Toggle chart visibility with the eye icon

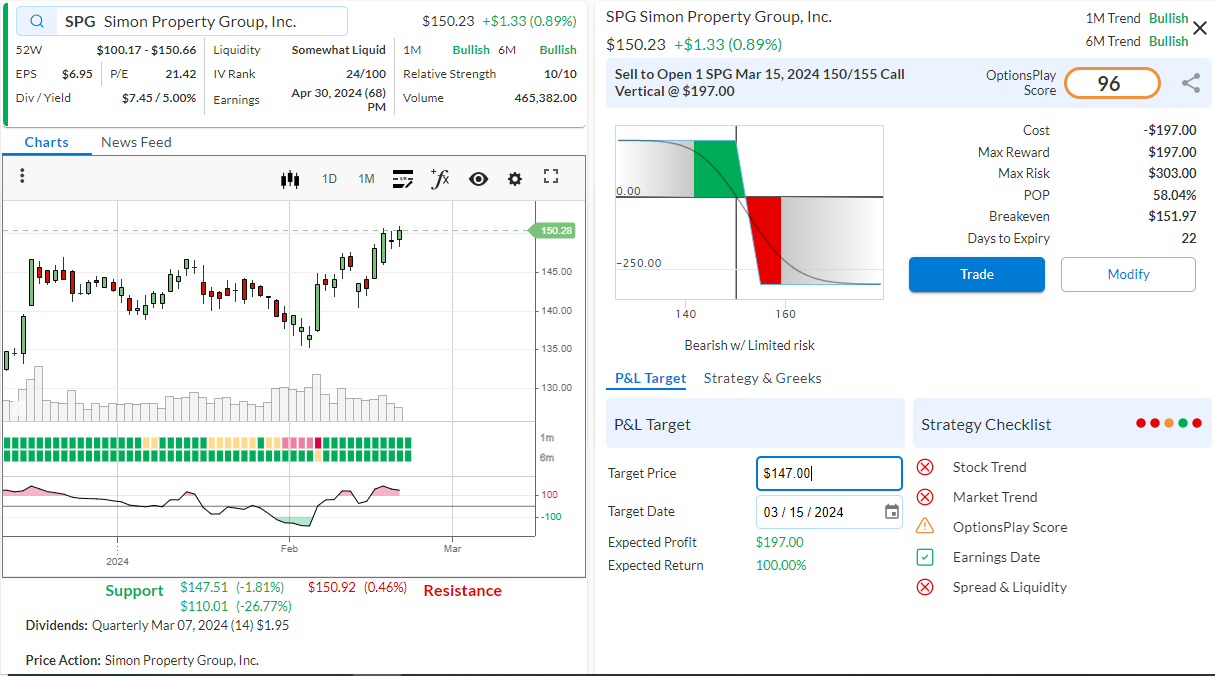coord(479,179)
